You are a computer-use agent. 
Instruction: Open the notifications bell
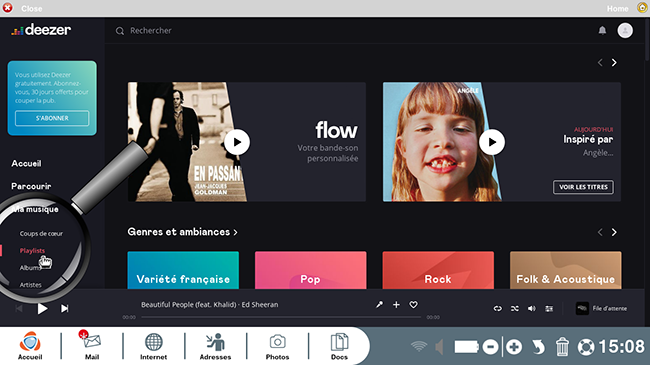coord(602,30)
